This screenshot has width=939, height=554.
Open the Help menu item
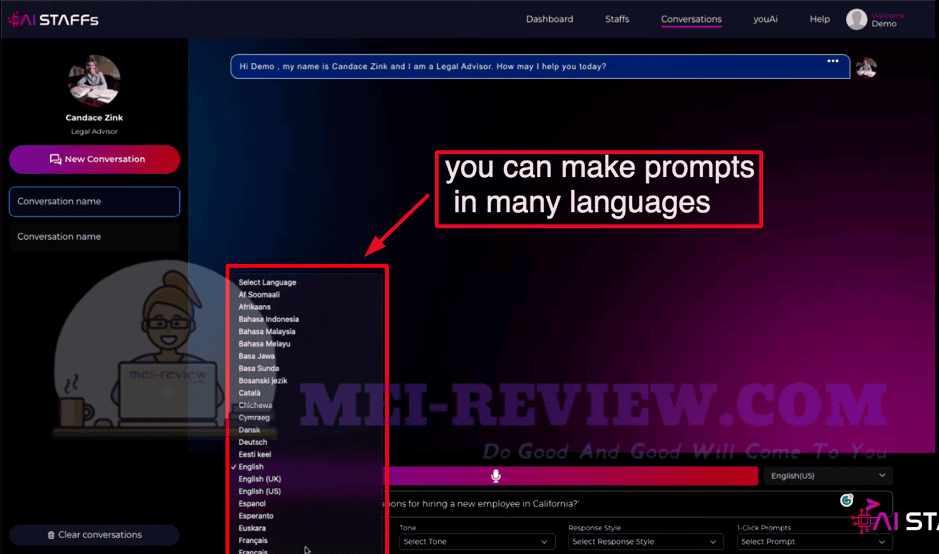pyautogui.click(x=820, y=19)
